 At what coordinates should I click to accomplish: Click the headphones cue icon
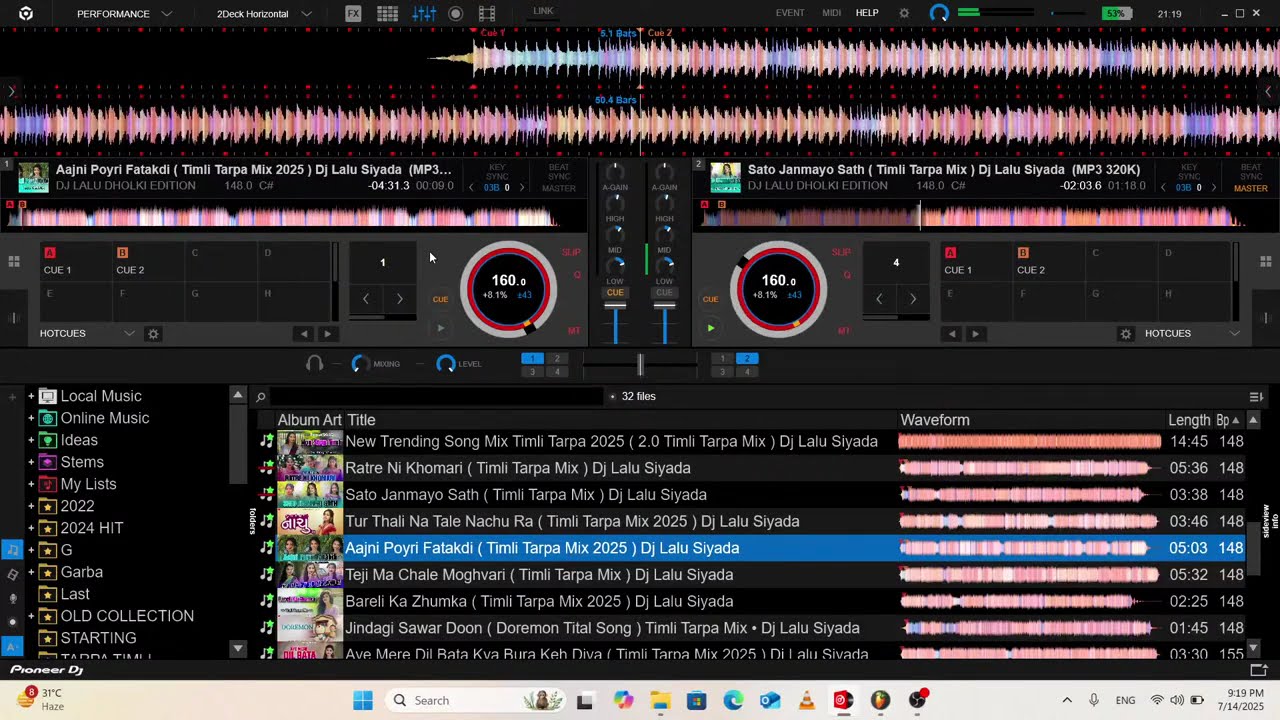pyautogui.click(x=314, y=364)
